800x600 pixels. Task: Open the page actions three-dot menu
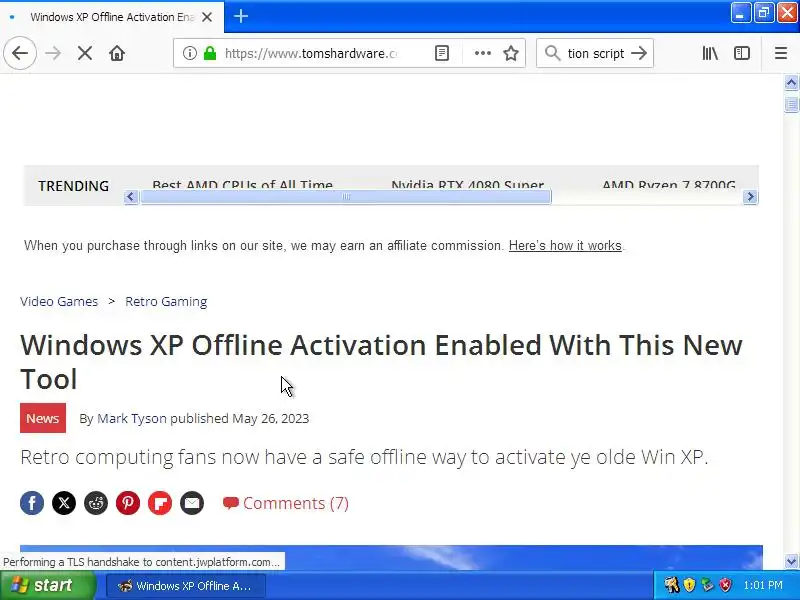click(482, 53)
